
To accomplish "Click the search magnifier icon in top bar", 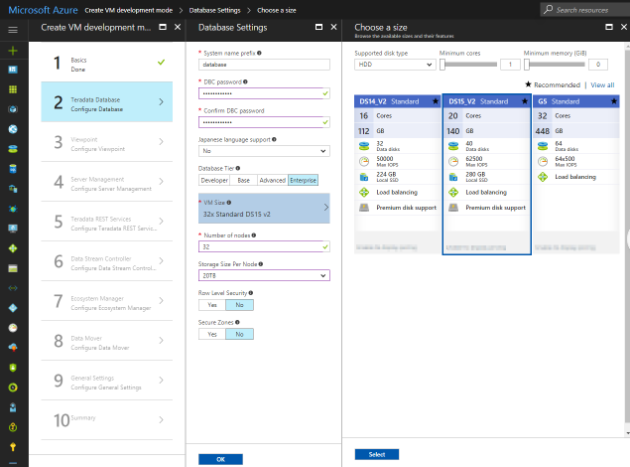I will click(549, 9).
